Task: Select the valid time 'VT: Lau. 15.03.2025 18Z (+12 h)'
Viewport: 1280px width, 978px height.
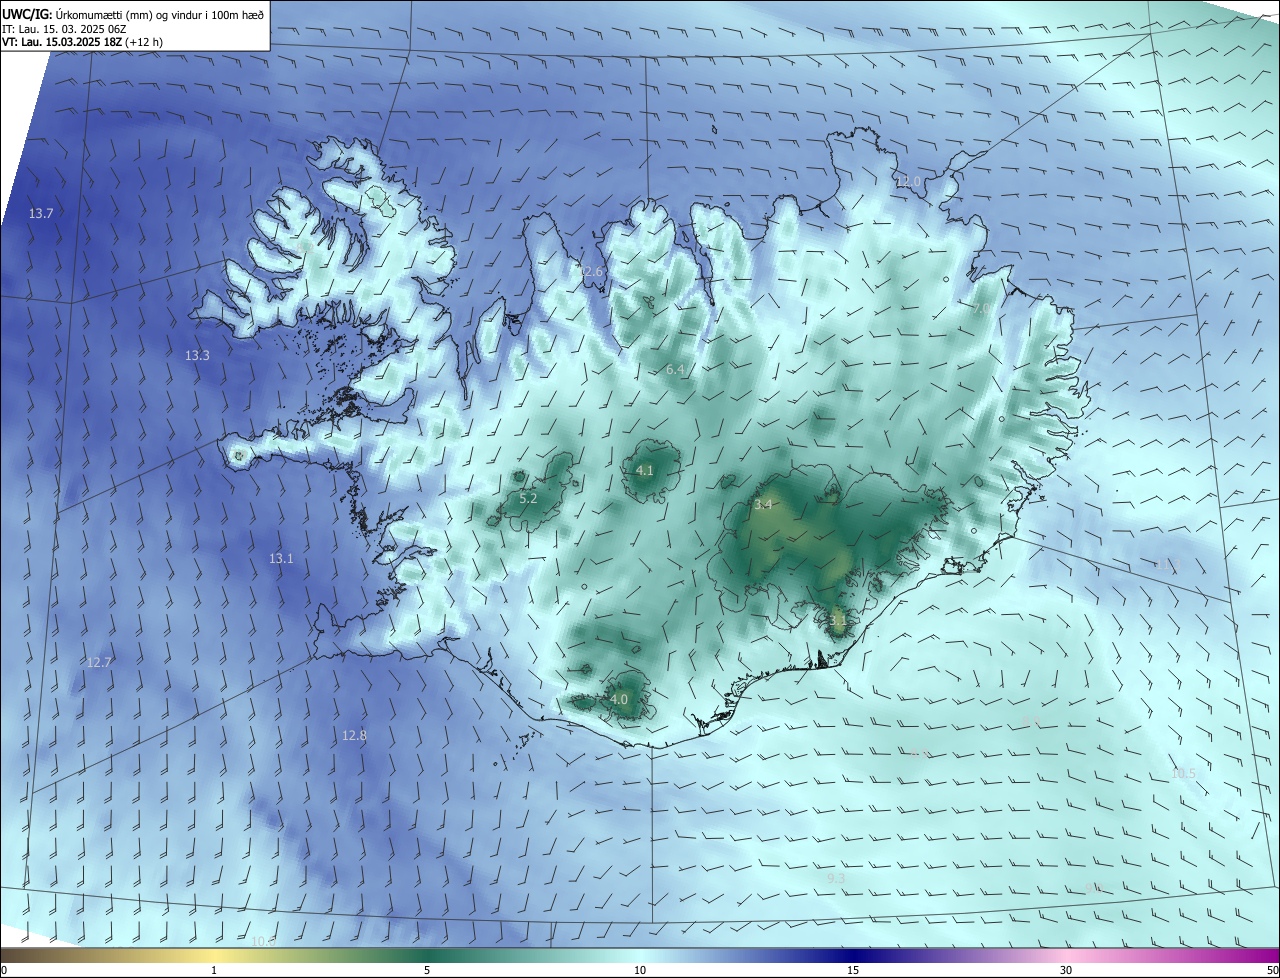Action: [x=82, y=42]
